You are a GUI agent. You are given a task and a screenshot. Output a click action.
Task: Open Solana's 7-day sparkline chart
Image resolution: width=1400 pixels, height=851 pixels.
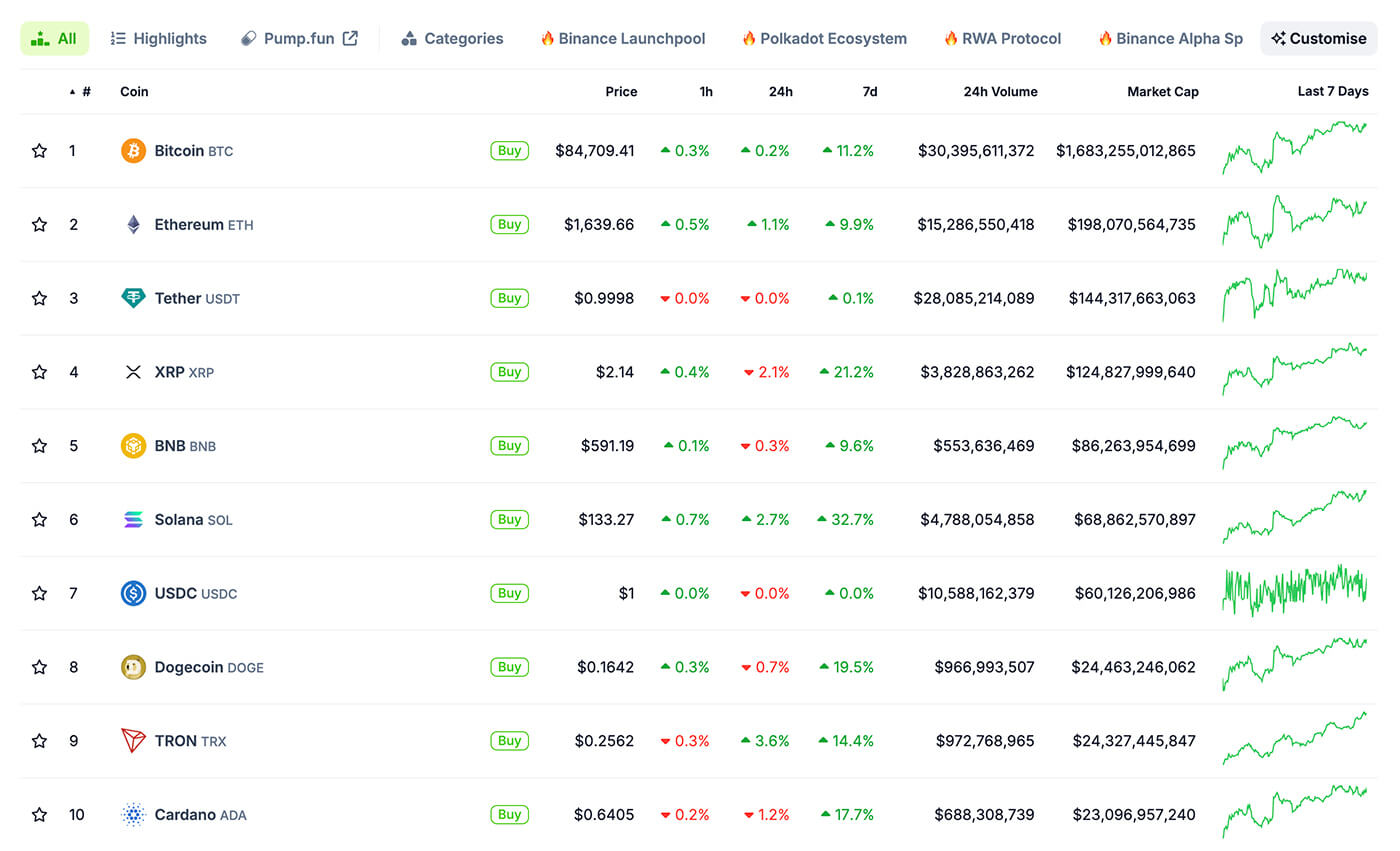coord(1294,517)
